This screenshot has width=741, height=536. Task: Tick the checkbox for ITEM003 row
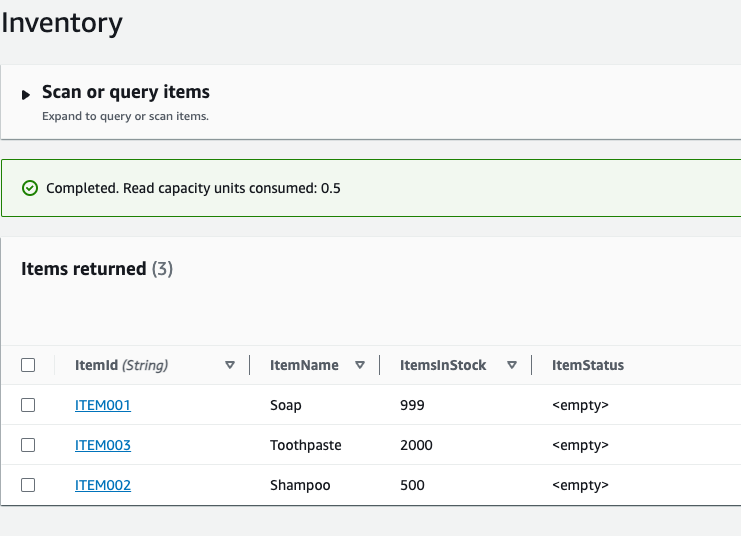click(x=28, y=445)
